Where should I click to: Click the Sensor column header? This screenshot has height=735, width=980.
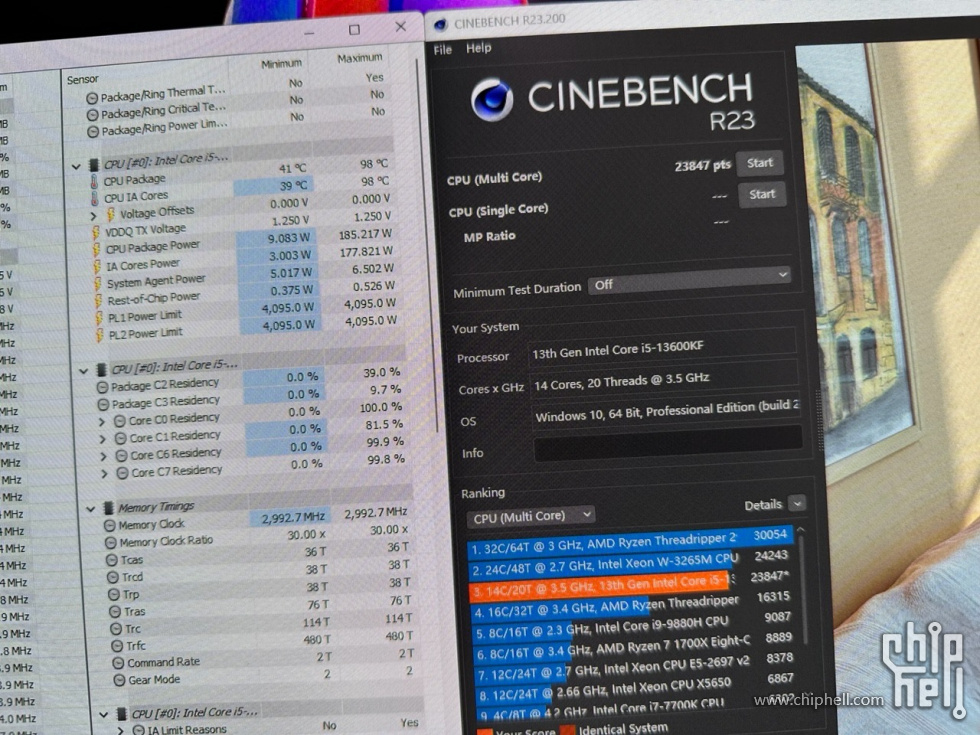coord(82,79)
